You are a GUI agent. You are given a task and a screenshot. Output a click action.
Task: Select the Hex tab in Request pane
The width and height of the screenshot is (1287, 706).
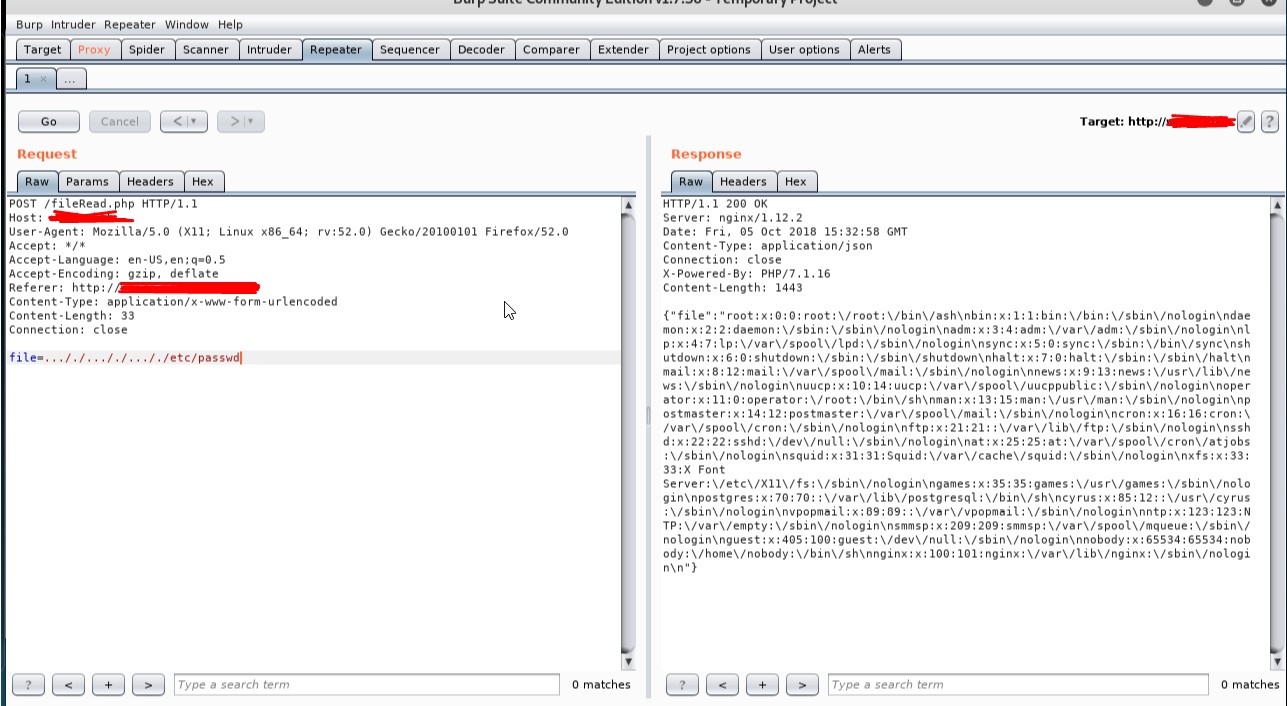[203, 181]
